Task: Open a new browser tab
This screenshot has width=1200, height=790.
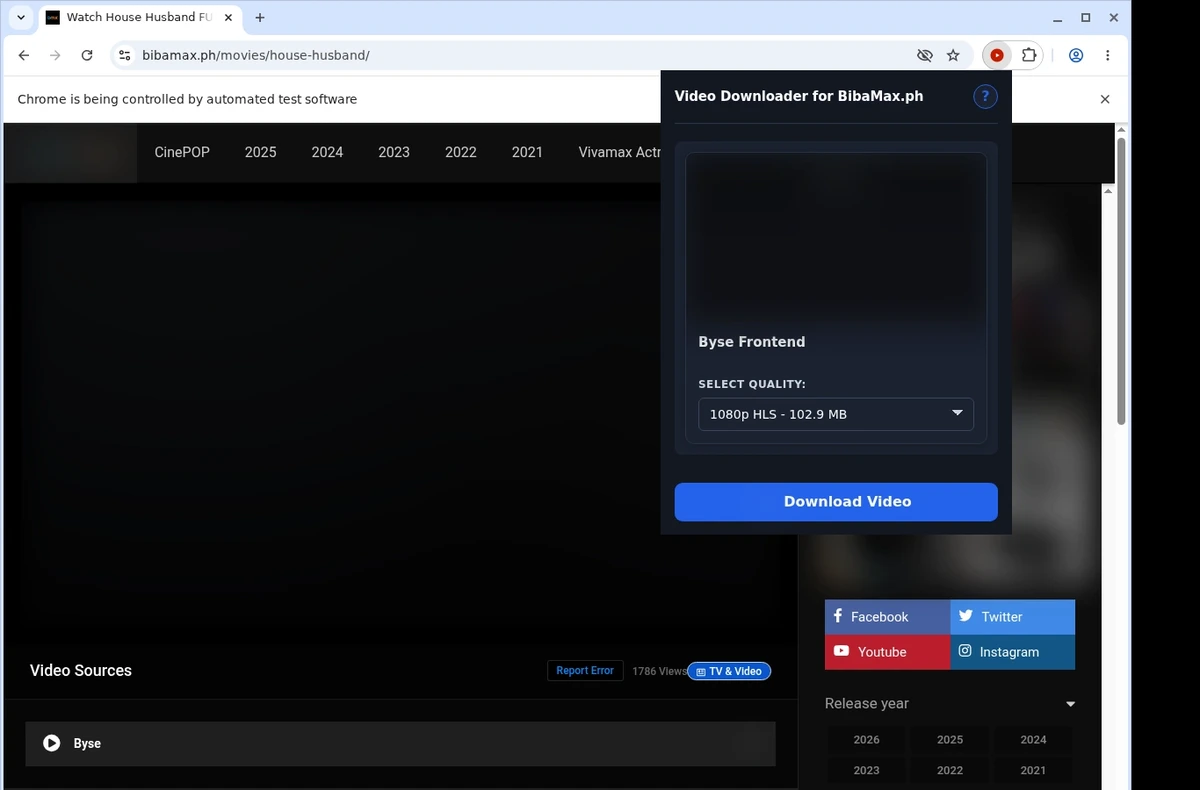Action: click(x=260, y=18)
